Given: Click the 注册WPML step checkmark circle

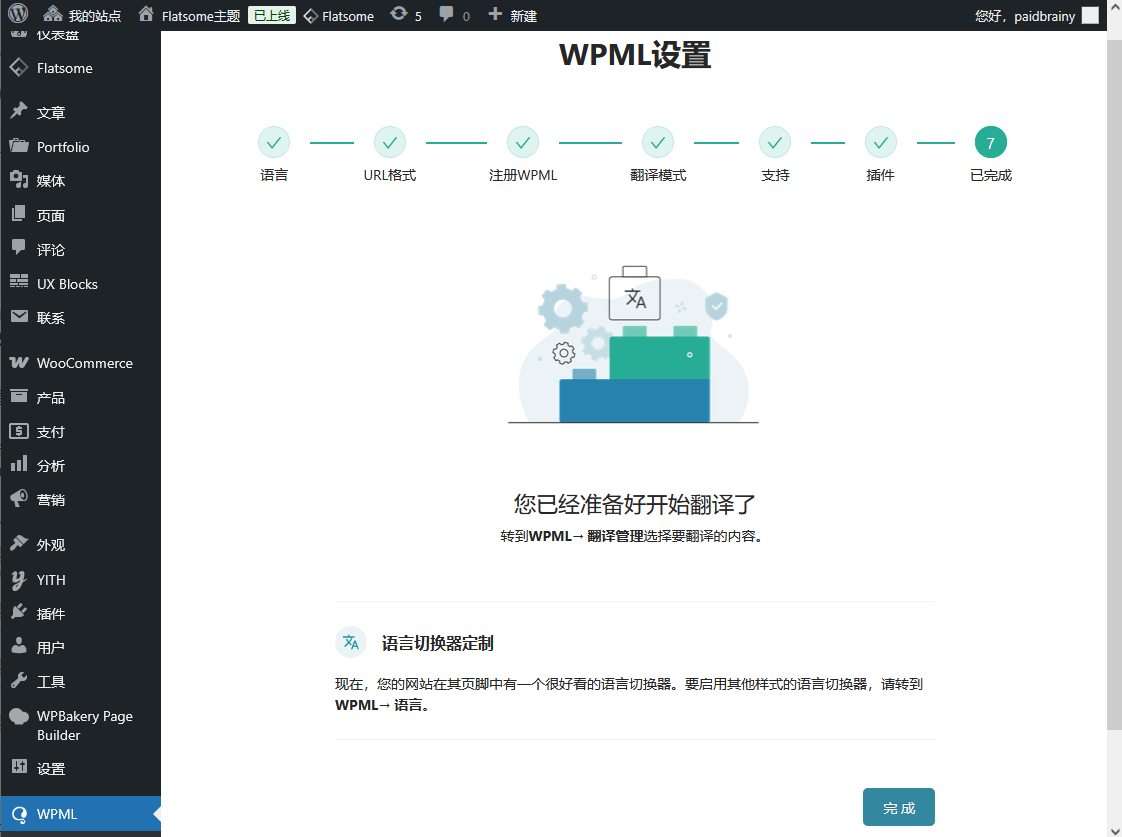Looking at the screenshot, I should (x=523, y=142).
